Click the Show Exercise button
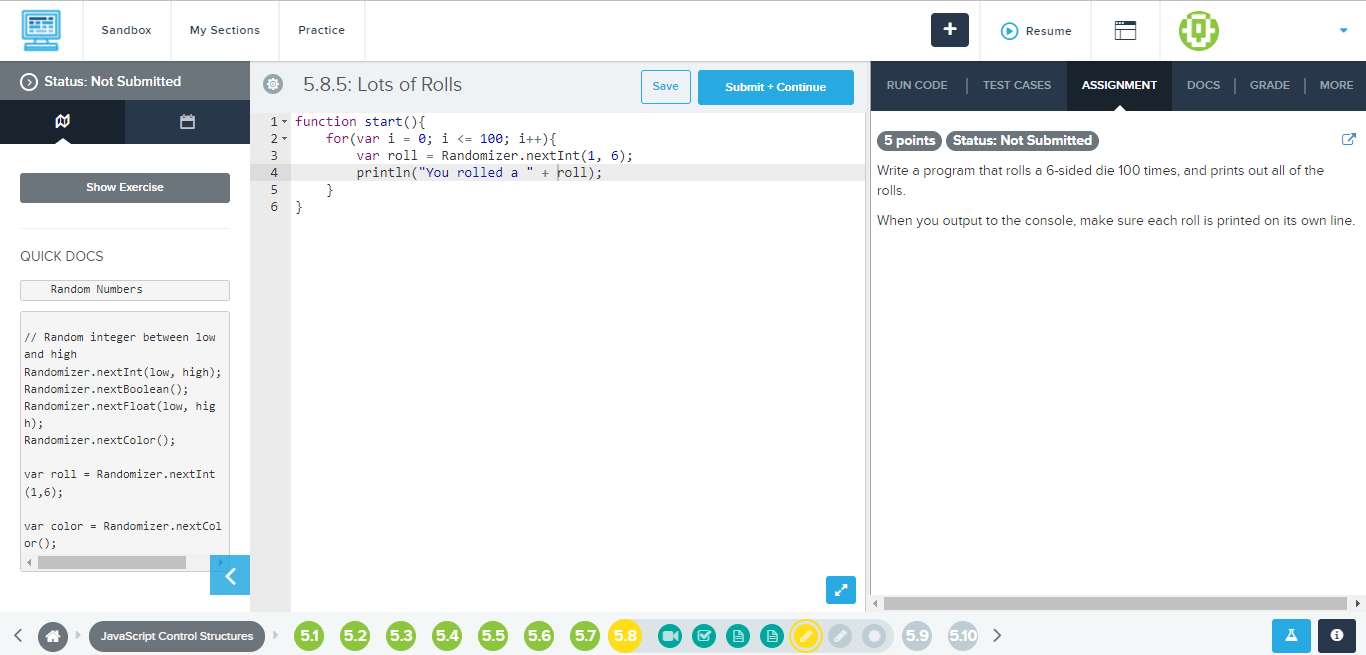This screenshot has height=655, width=1366. click(x=125, y=188)
